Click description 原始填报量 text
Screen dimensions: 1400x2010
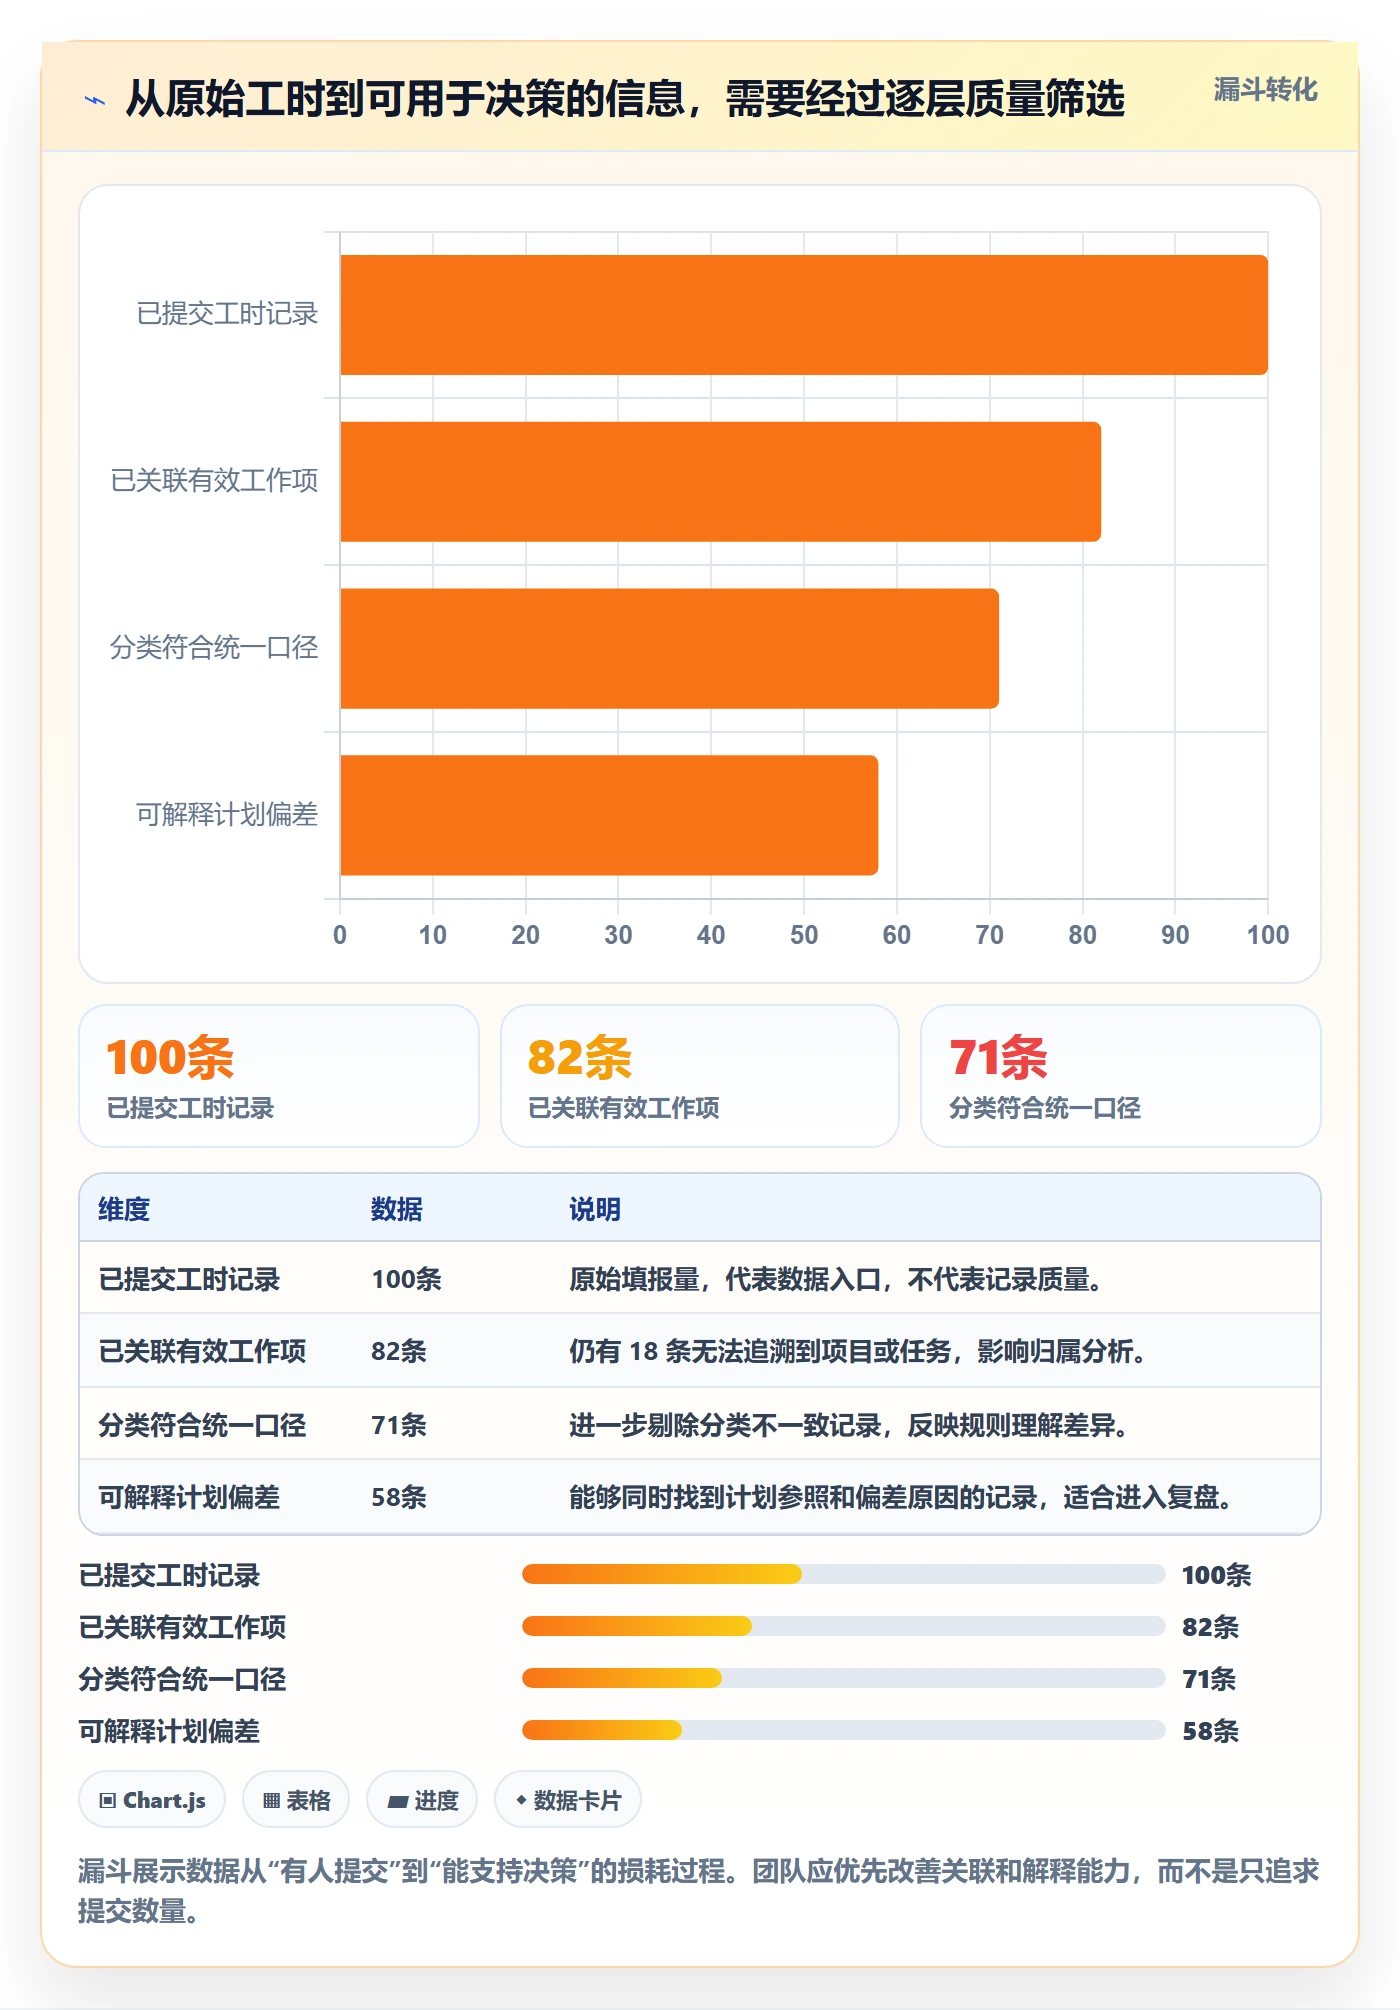[837, 1279]
